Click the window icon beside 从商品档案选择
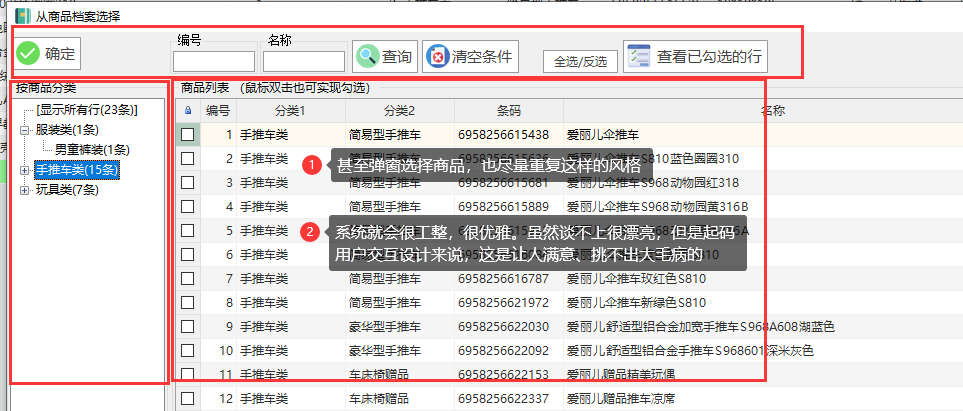Viewport: 963px width, 411px height. [x=23, y=16]
